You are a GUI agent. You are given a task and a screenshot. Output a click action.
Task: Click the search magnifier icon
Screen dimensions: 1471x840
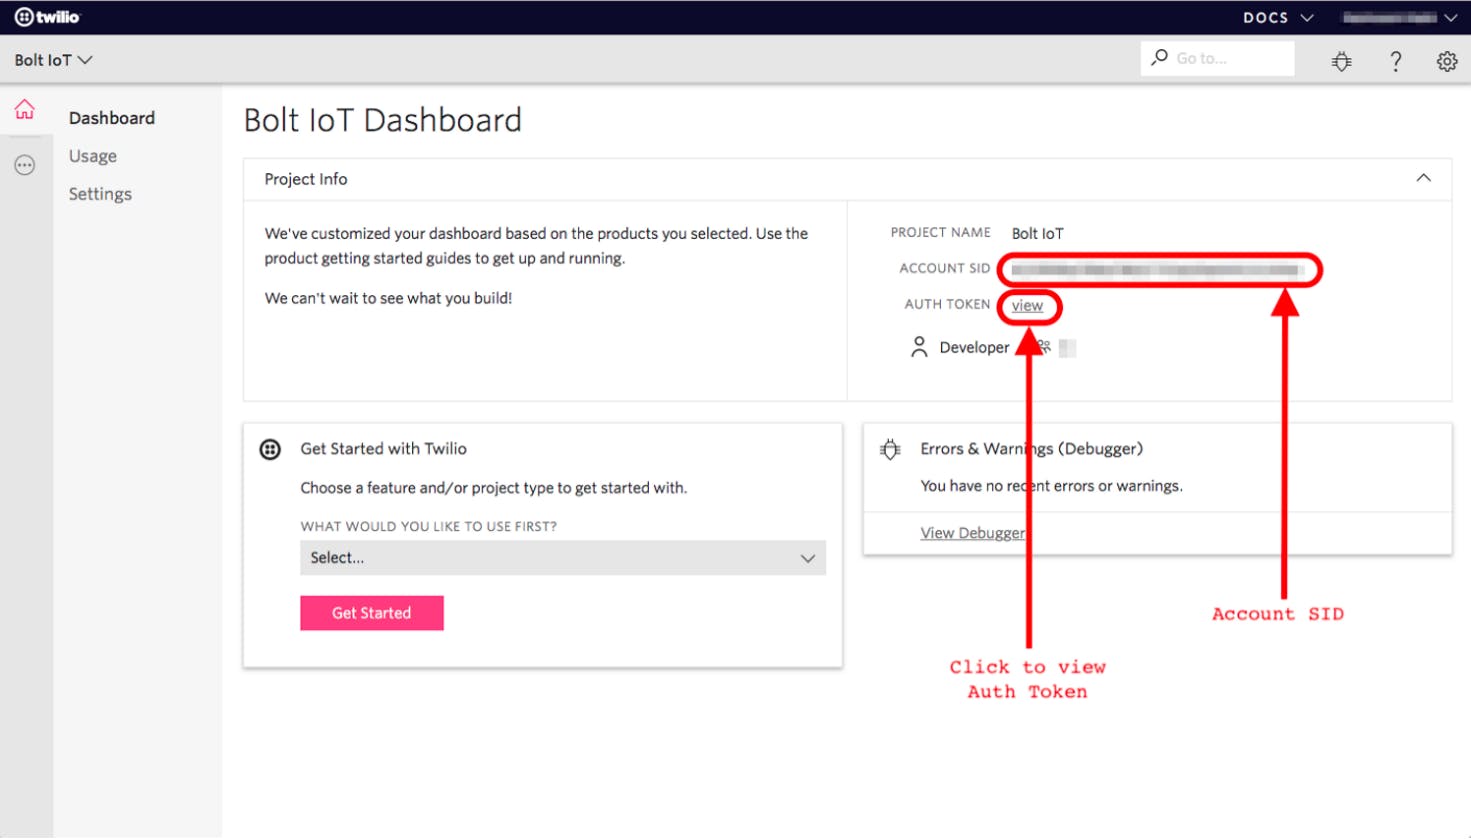[x=1159, y=58]
